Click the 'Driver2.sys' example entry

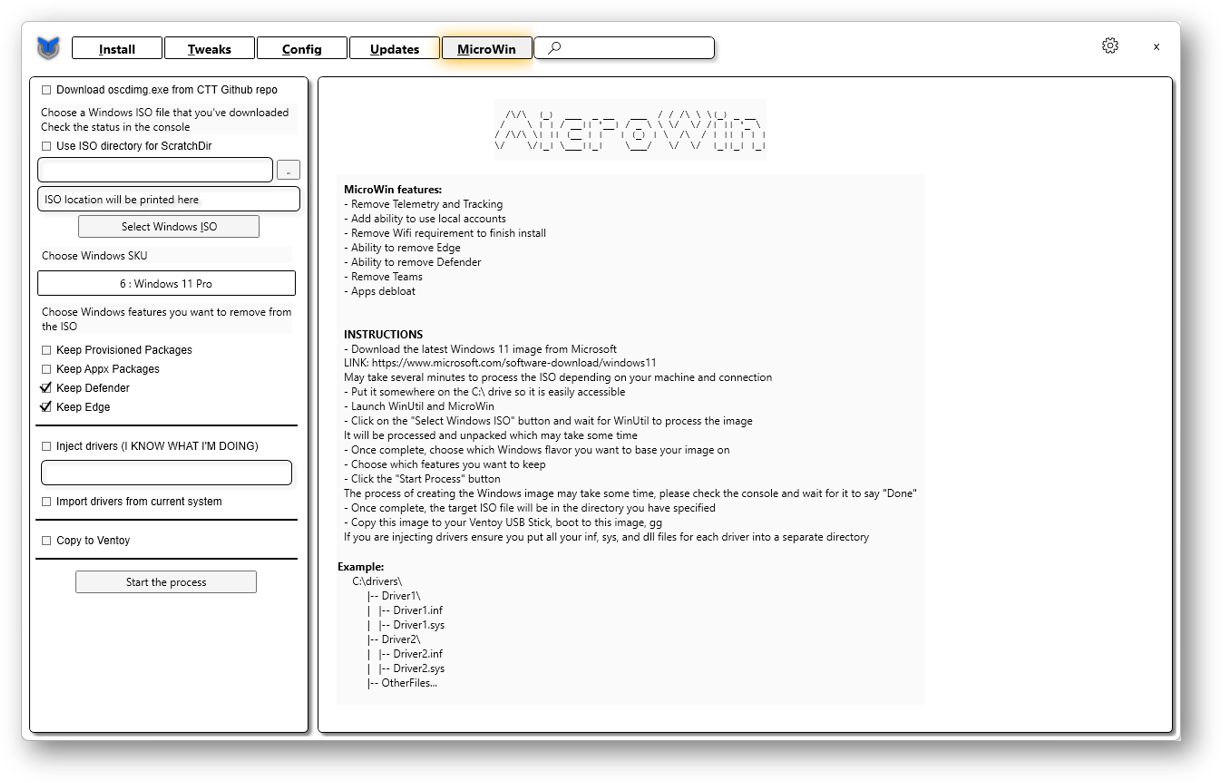(419, 668)
